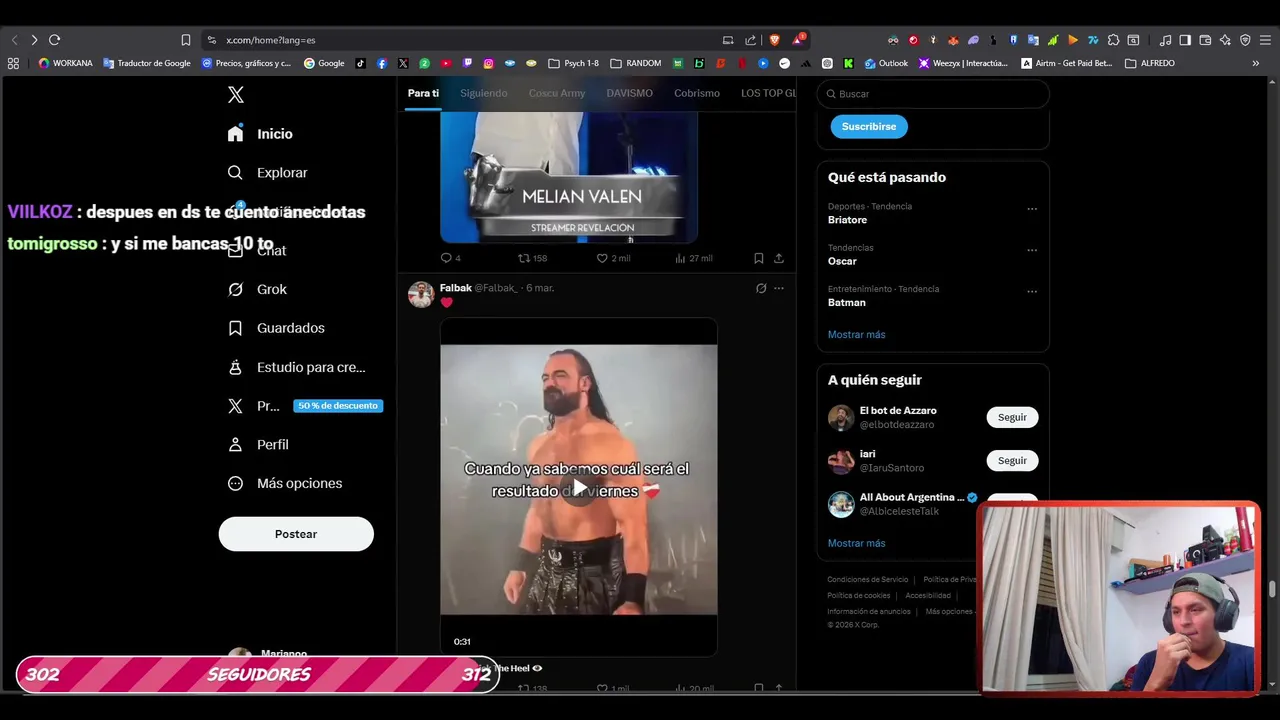Go to Inicio in the sidebar
This screenshot has height=720, width=1280.
[260, 134]
